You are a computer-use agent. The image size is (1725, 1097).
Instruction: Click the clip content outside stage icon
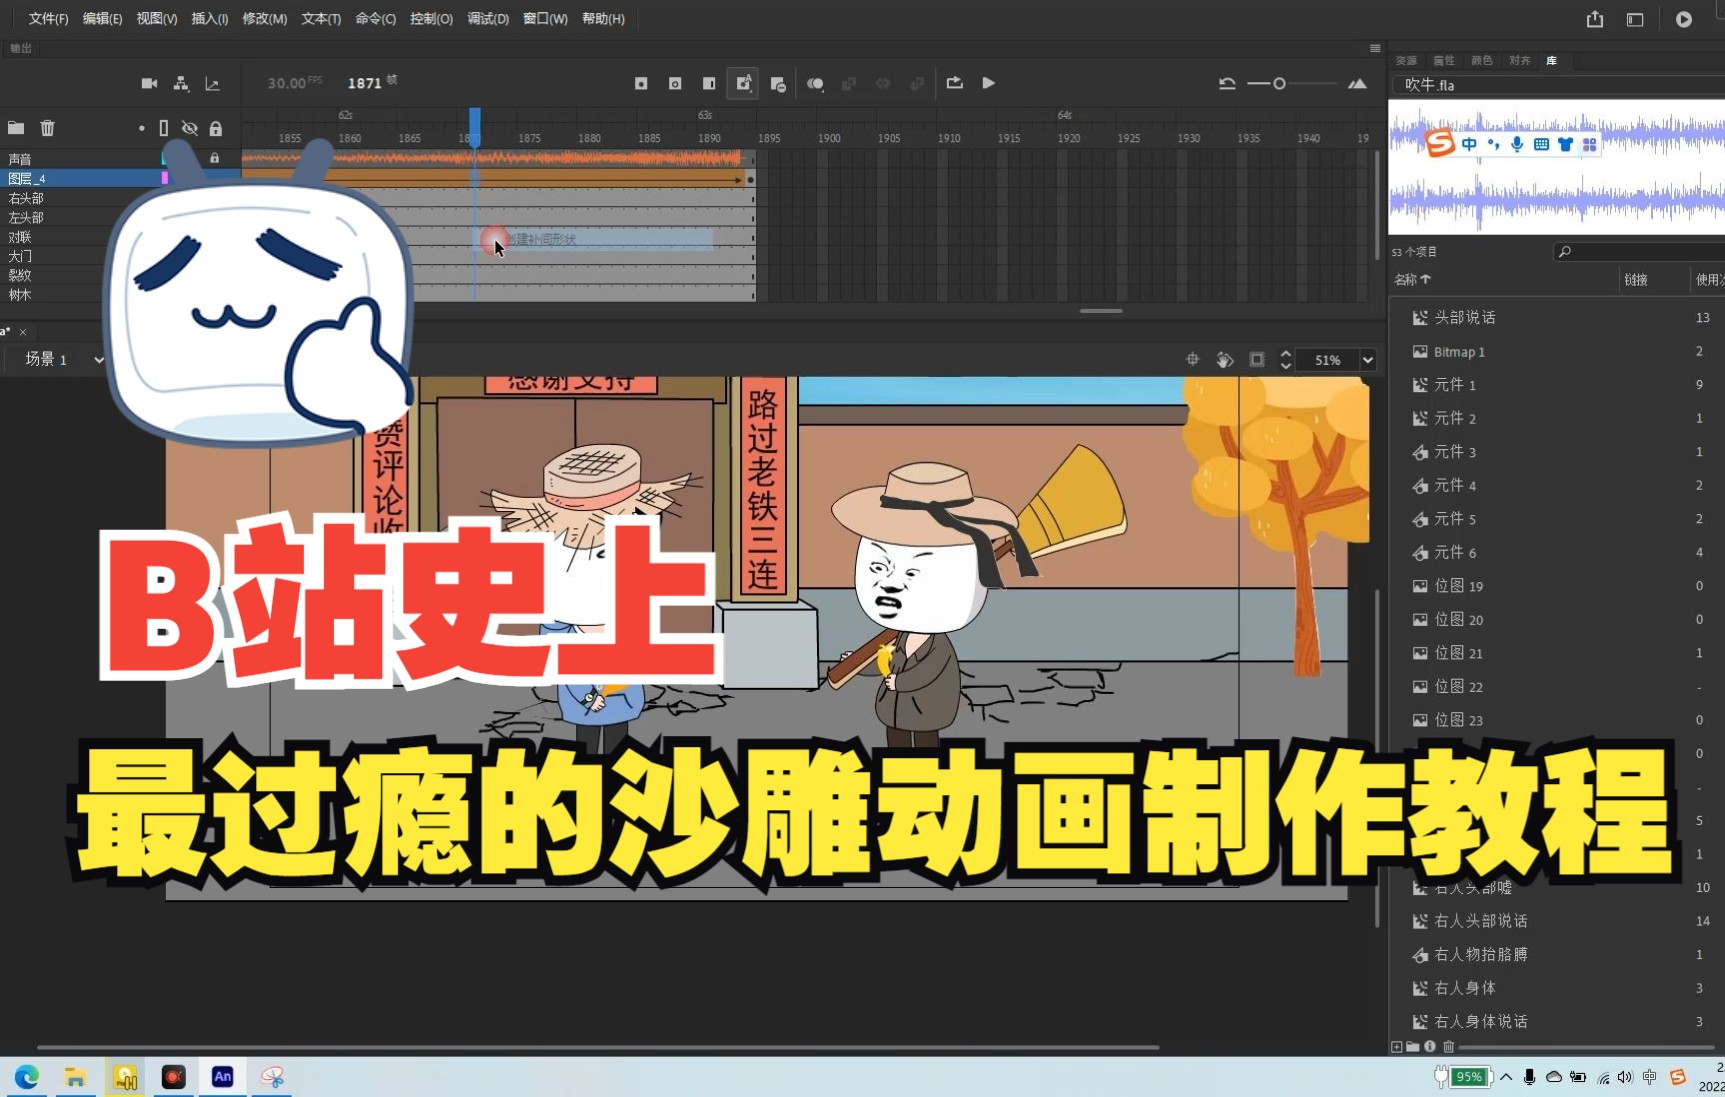click(x=1257, y=359)
